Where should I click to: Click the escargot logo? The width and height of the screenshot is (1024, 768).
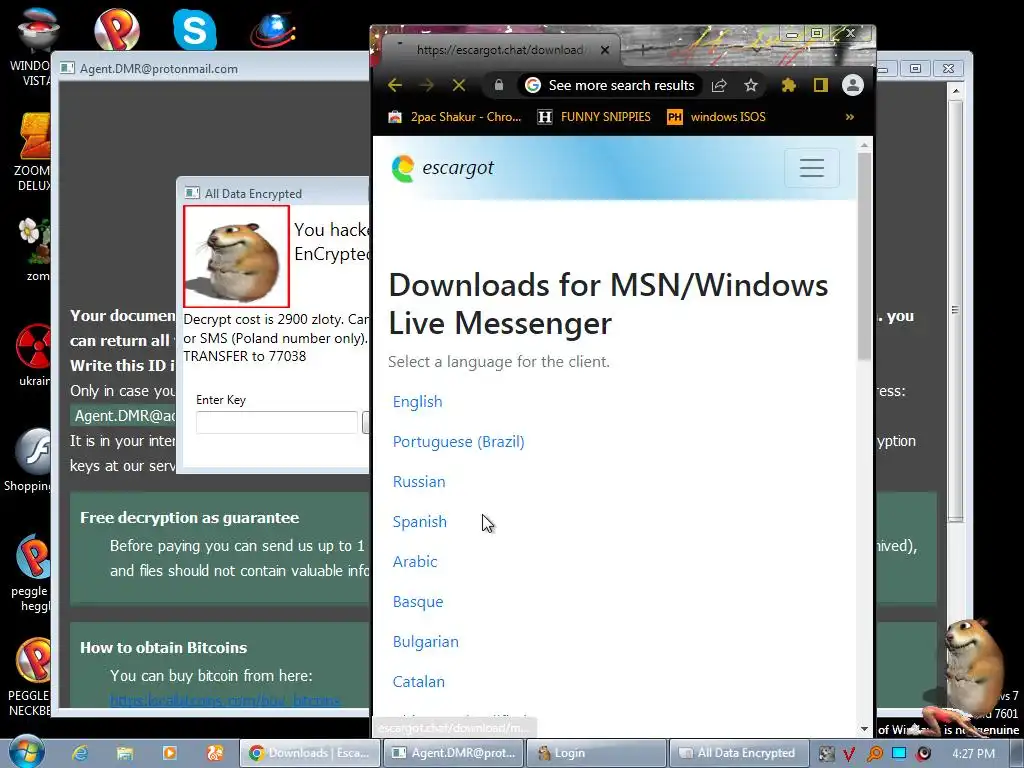pos(442,168)
